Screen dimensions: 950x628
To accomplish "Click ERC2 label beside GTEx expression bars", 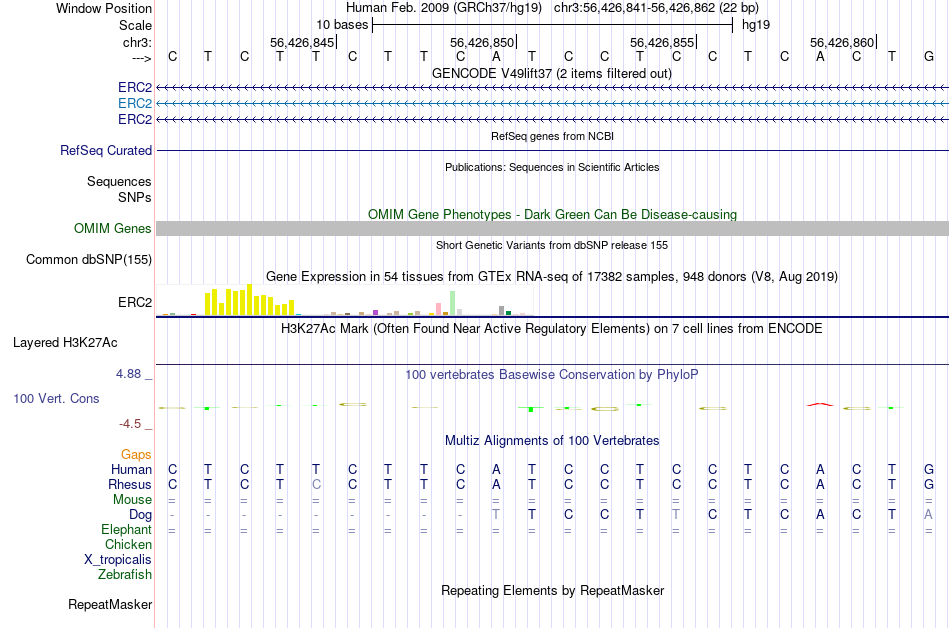I will coord(135,302).
